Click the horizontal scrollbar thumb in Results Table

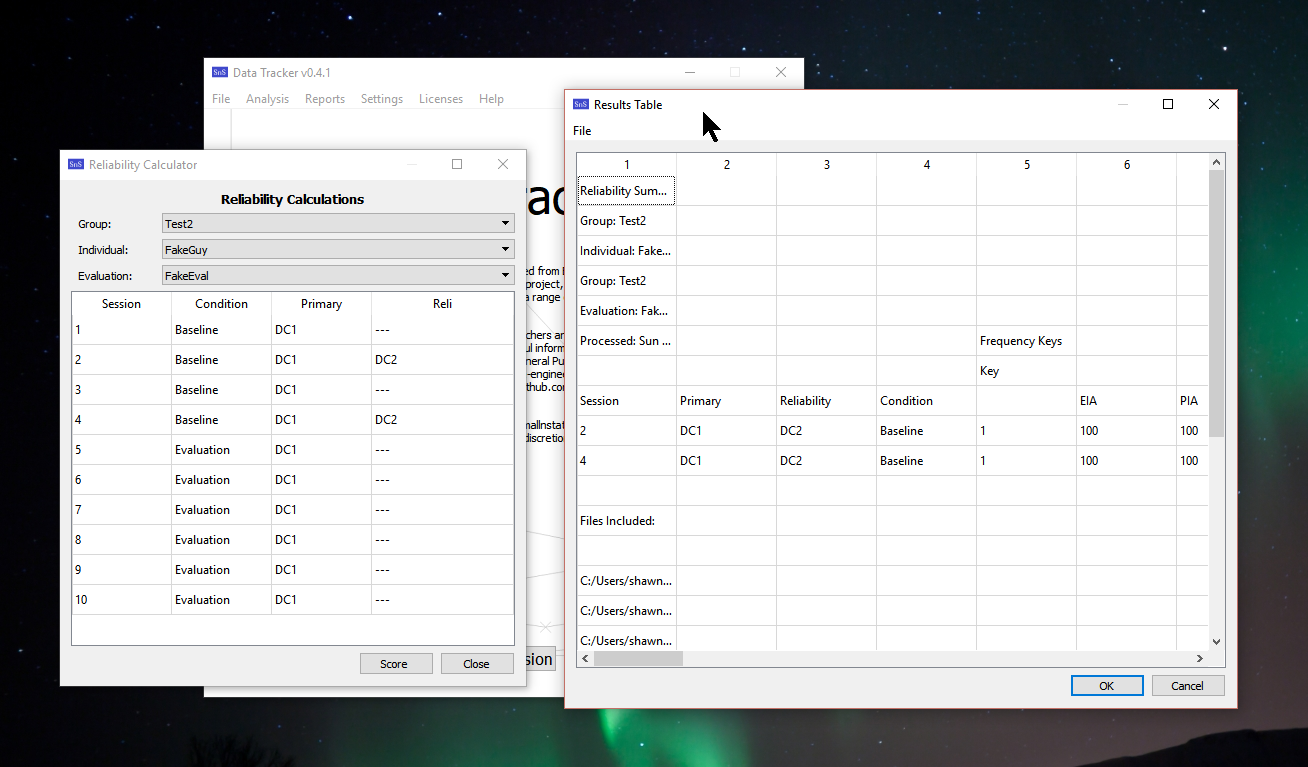[638, 659]
